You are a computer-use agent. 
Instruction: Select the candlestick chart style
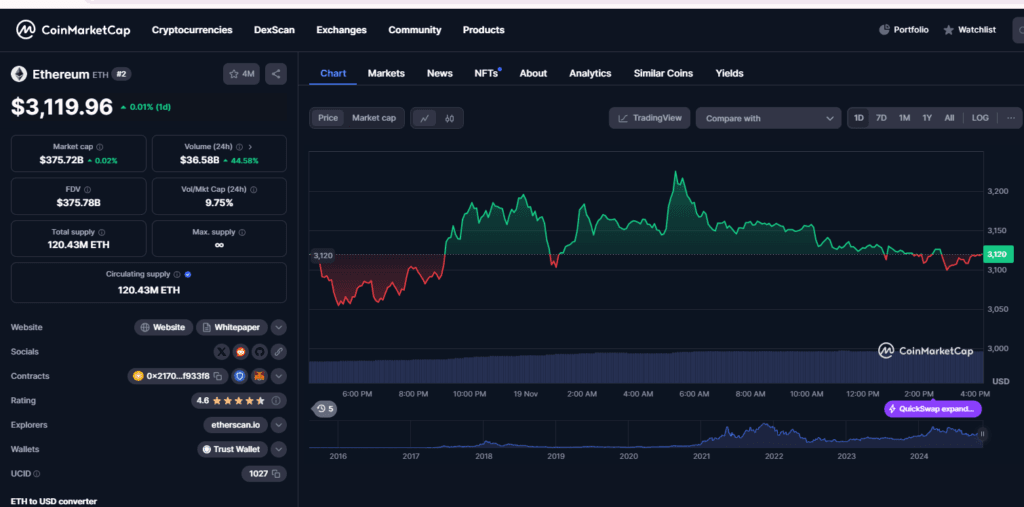[x=449, y=118]
